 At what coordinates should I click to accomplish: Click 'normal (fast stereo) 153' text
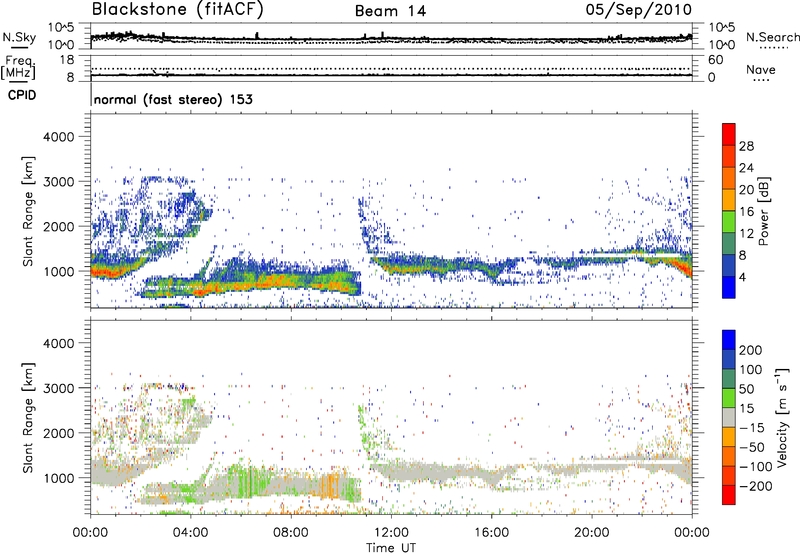[x=173, y=99]
